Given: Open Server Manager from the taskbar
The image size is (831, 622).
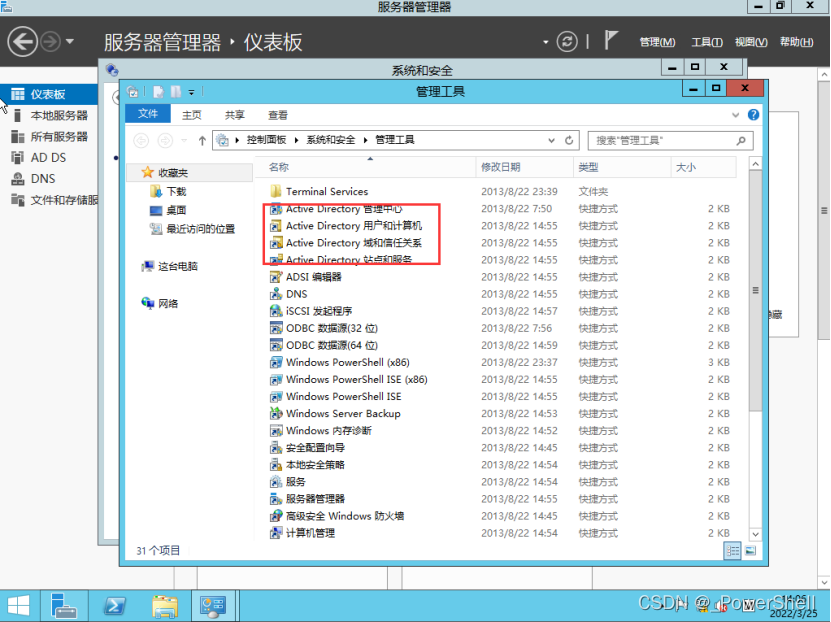Looking at the screenshot, I should pos(64,606).
